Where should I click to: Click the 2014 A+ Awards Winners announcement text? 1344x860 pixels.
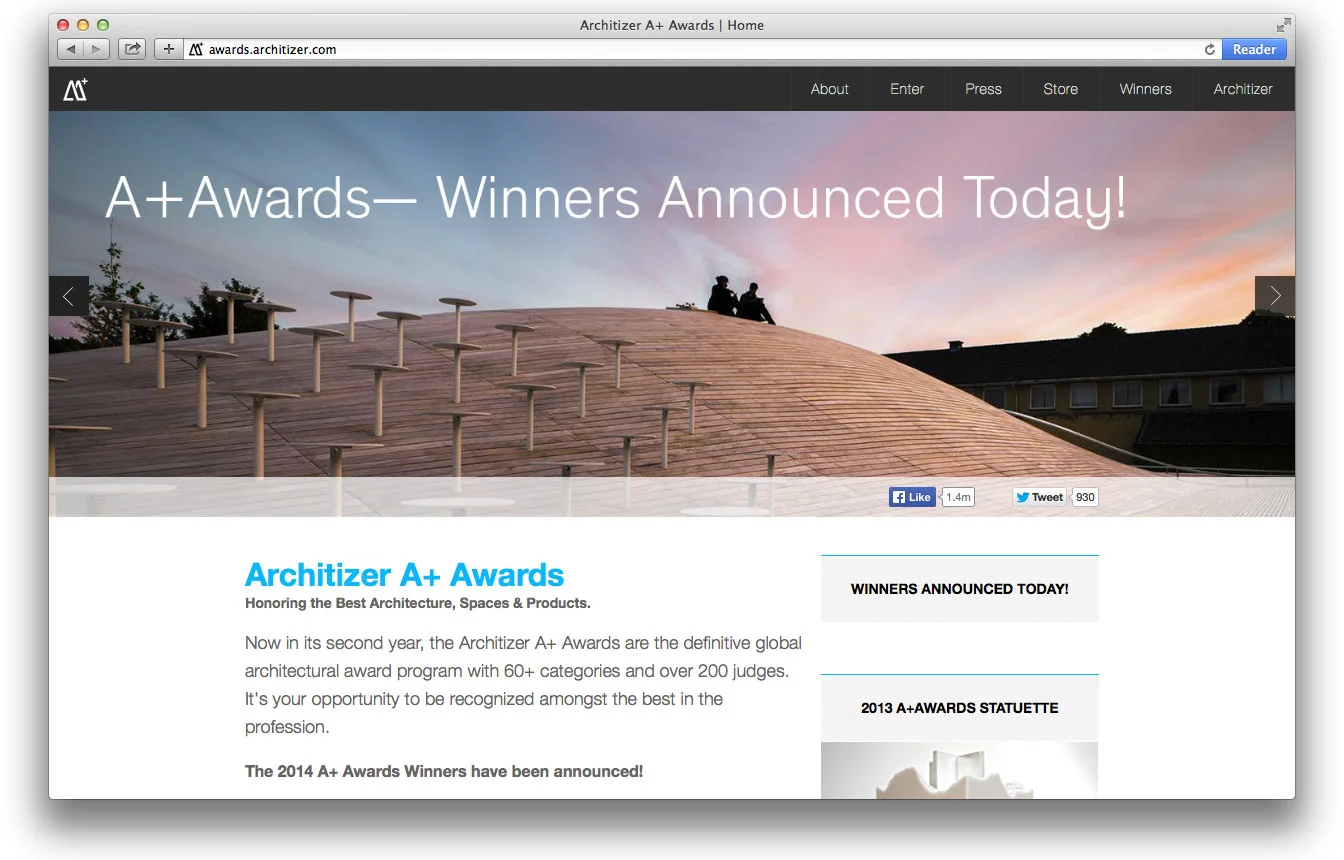coord(444,772)
